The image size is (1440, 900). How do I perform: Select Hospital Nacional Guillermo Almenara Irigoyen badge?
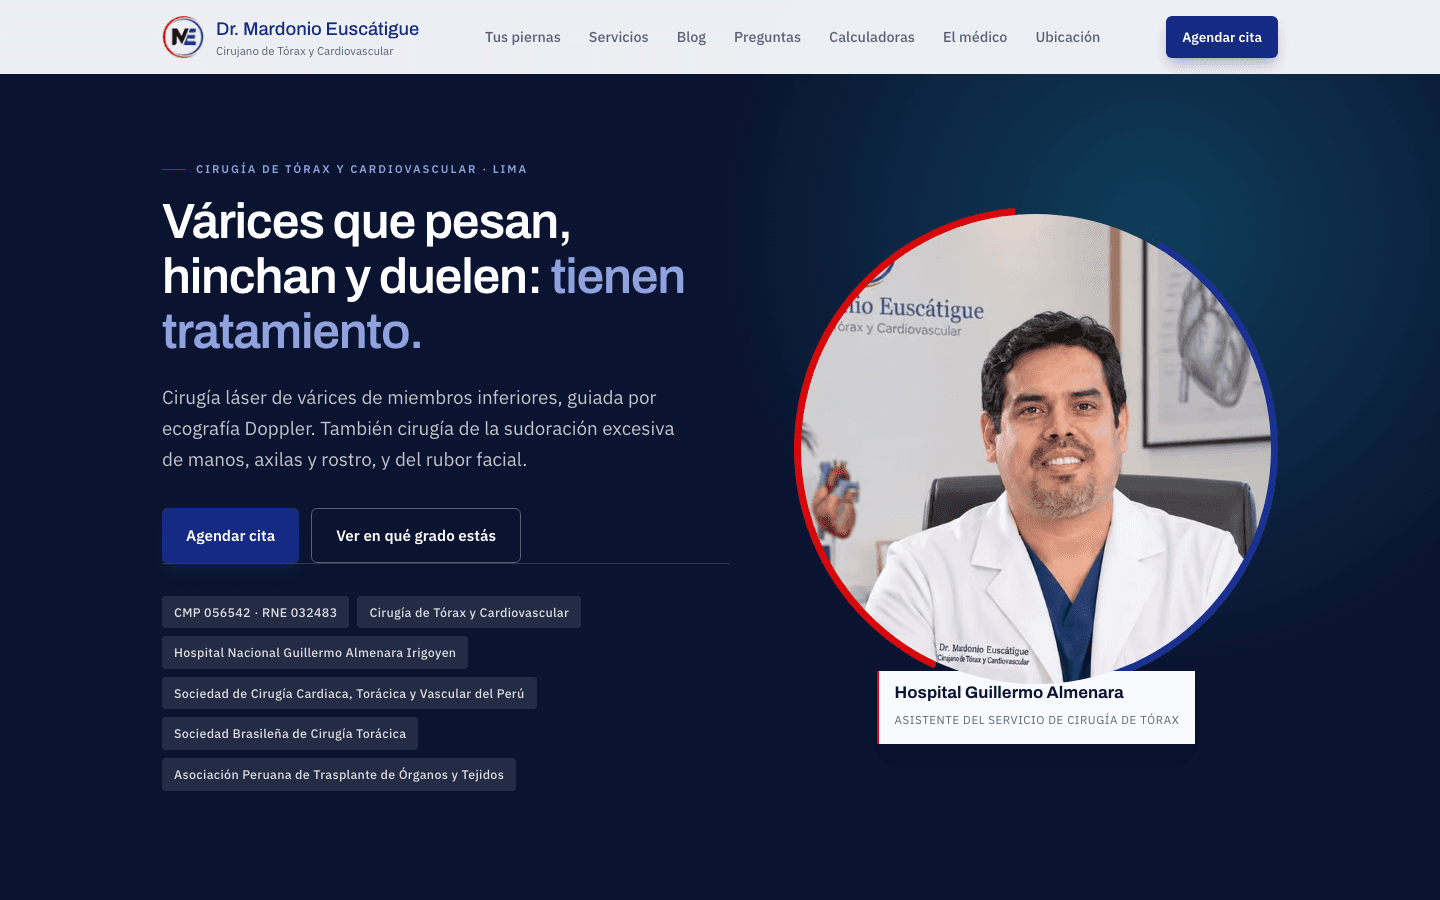(315, 653)
